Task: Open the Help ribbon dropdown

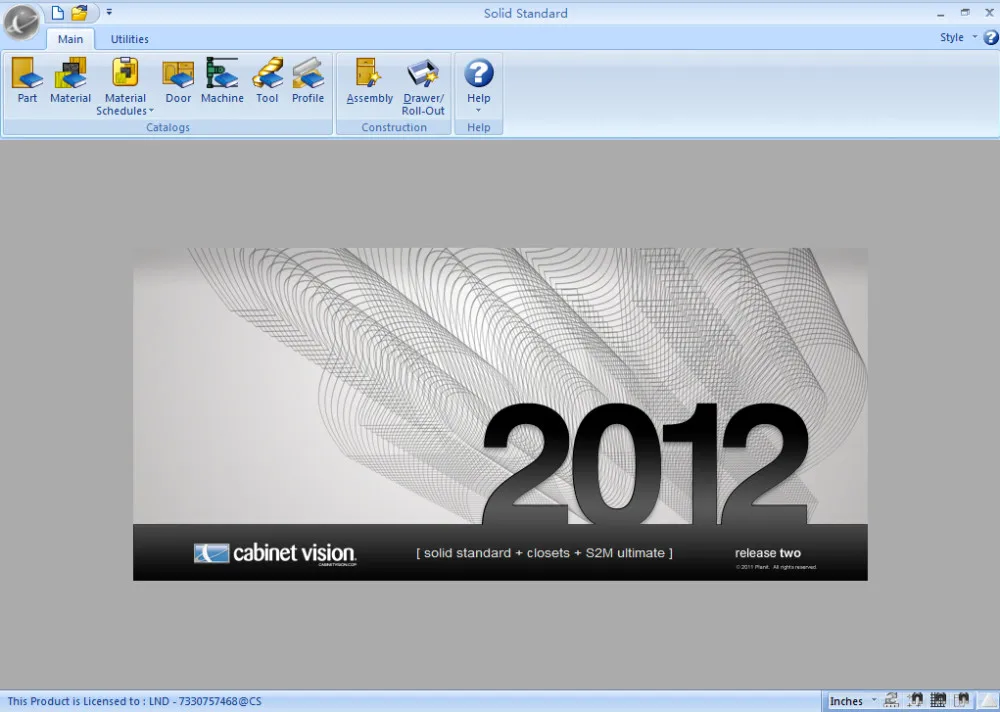Action: [x=478, y=87]
